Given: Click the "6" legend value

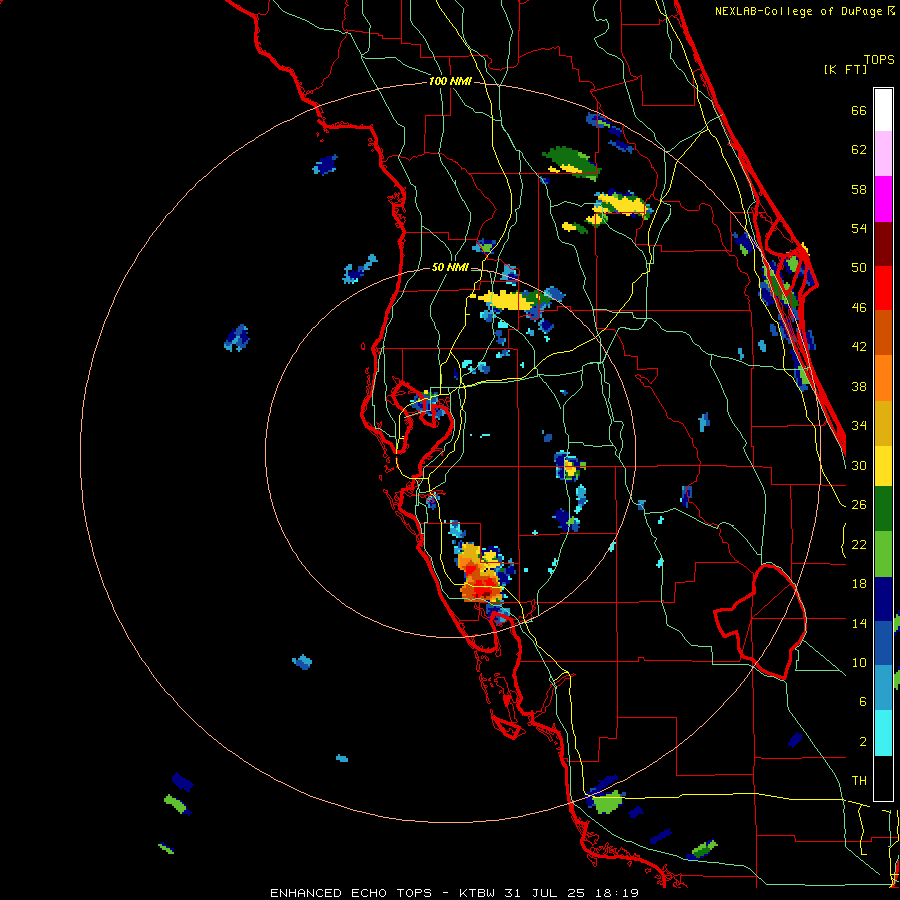Looking at the screenshot, I should point(863,702).
